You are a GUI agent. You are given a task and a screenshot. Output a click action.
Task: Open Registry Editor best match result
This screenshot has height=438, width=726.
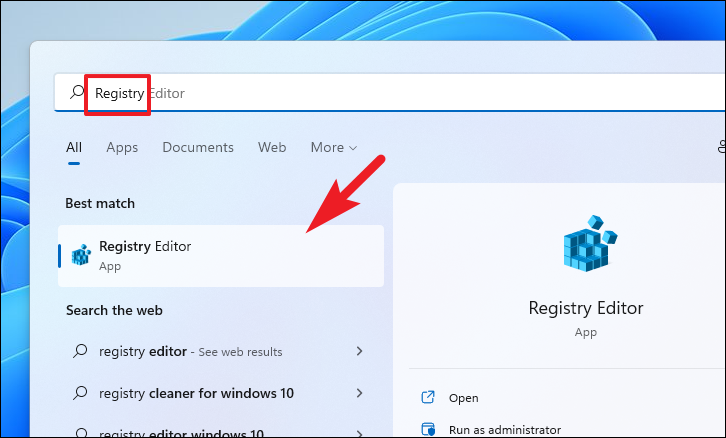tap(221, 256)
